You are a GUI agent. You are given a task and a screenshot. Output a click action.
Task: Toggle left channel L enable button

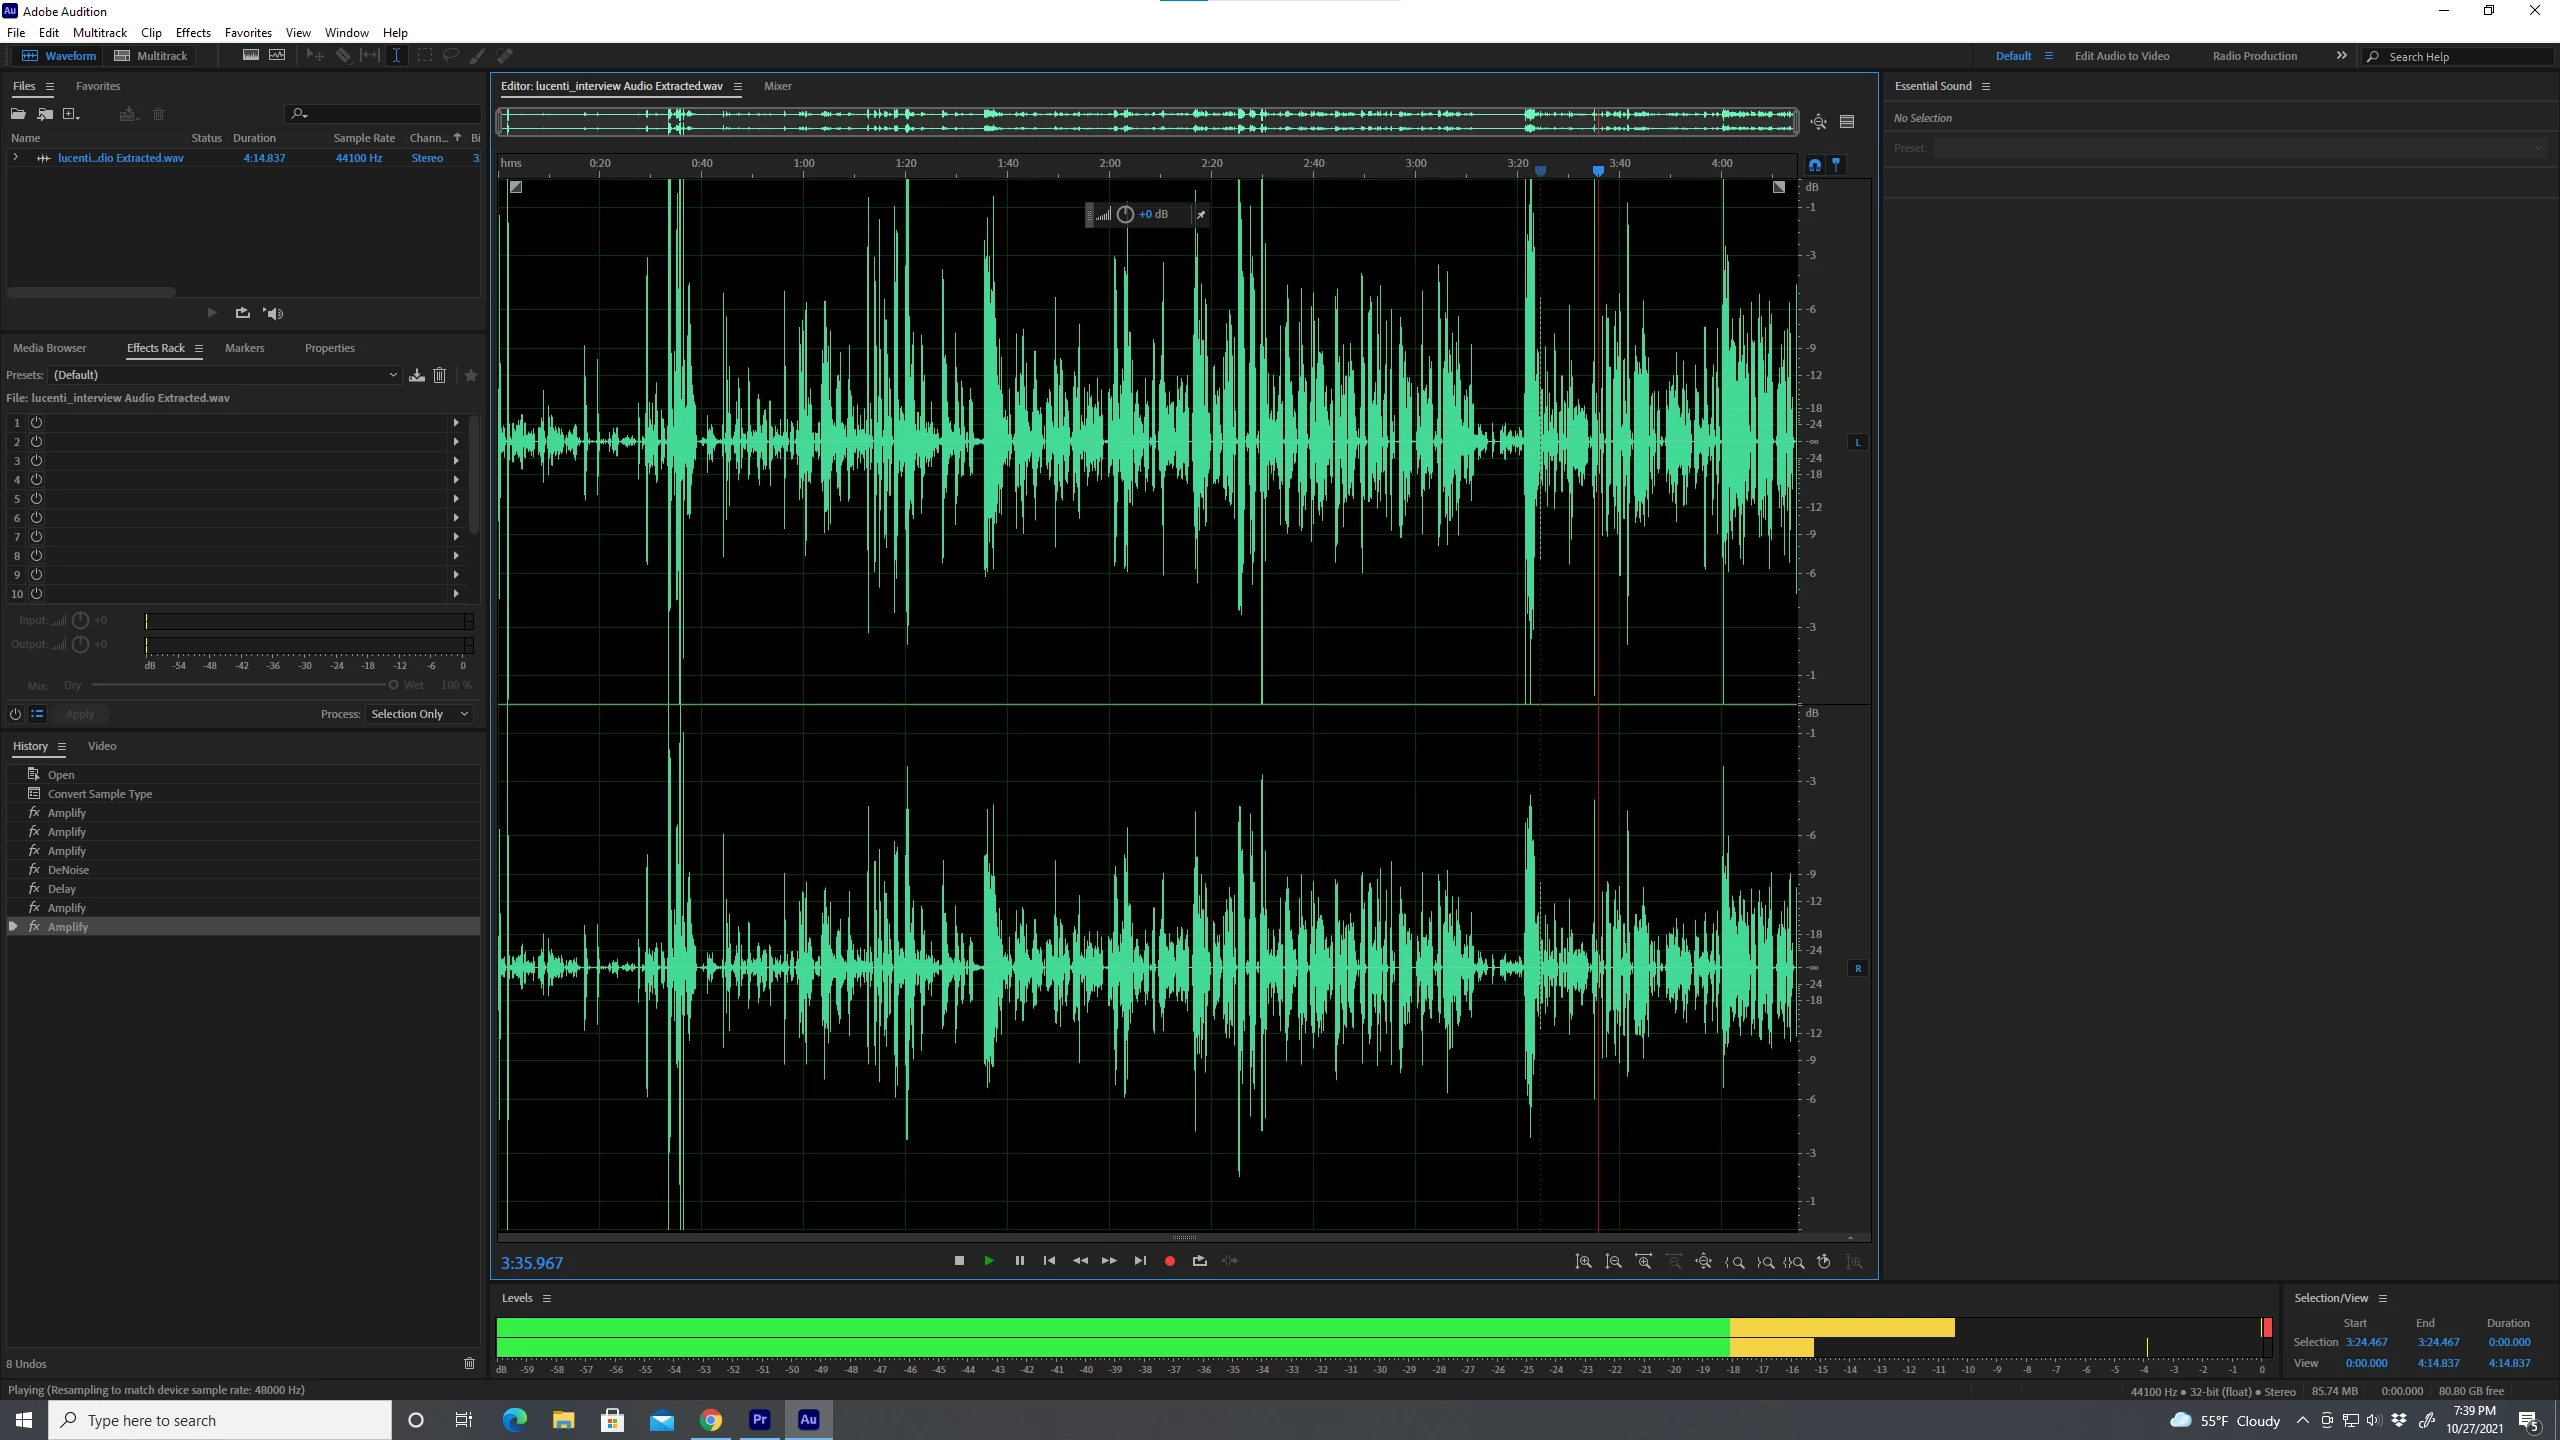1858,442
